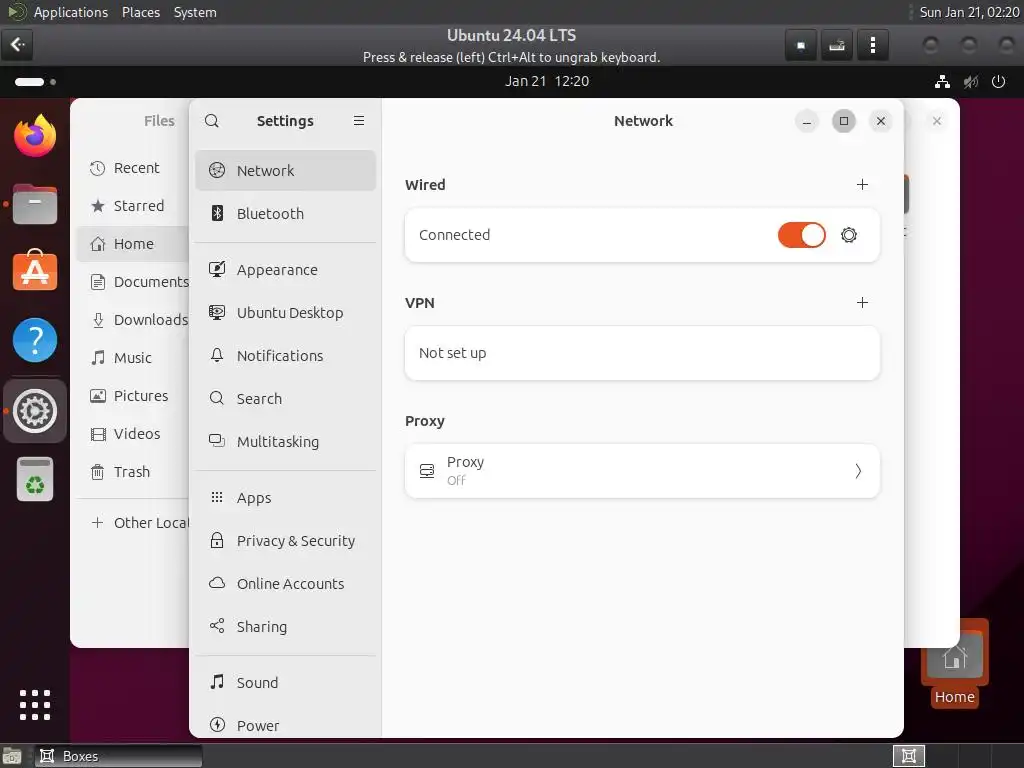1024x768 pixels.
Task: Click the guest muted volume icon
Action: point(970,82)
